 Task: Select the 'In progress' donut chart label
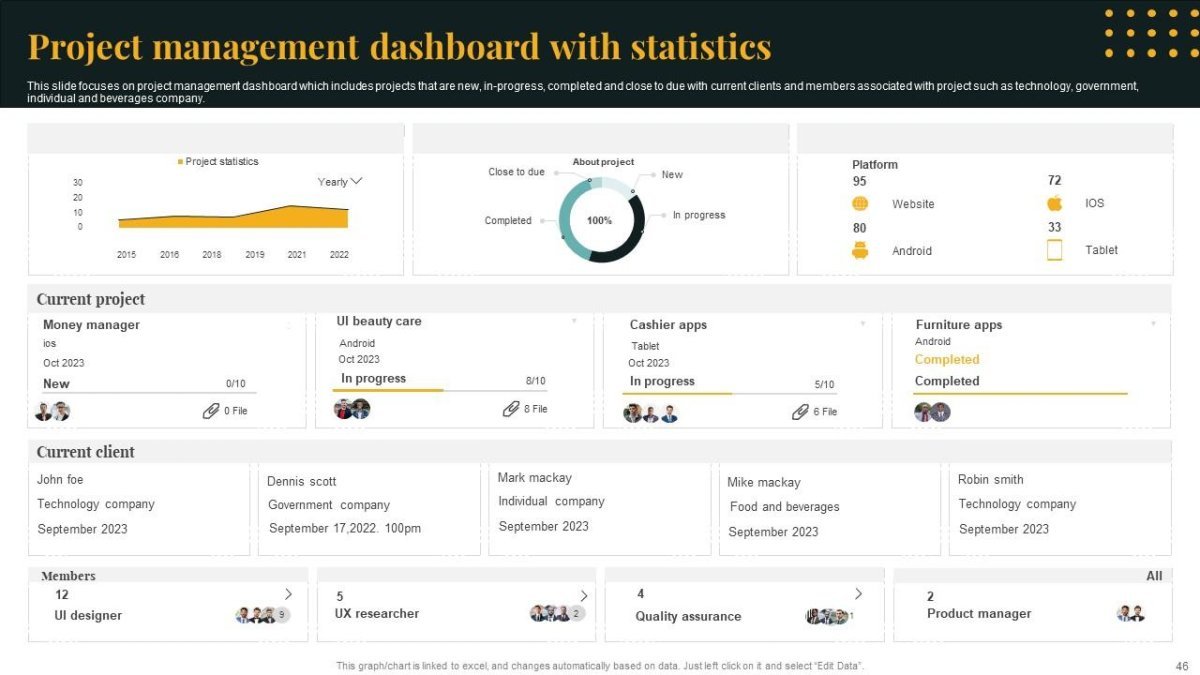[699, 215]
